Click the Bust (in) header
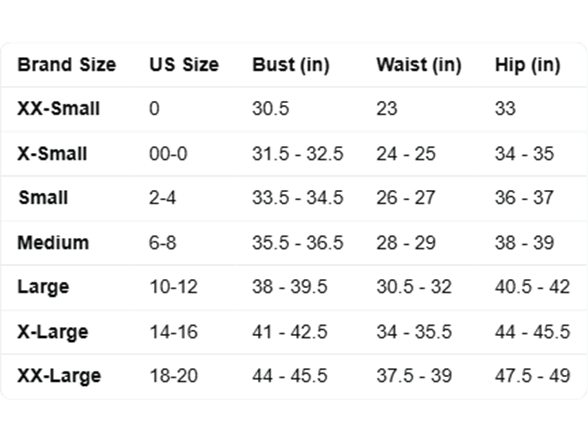Image resolution: width=588 pixels, height=441 pixels. click(291, 65)
